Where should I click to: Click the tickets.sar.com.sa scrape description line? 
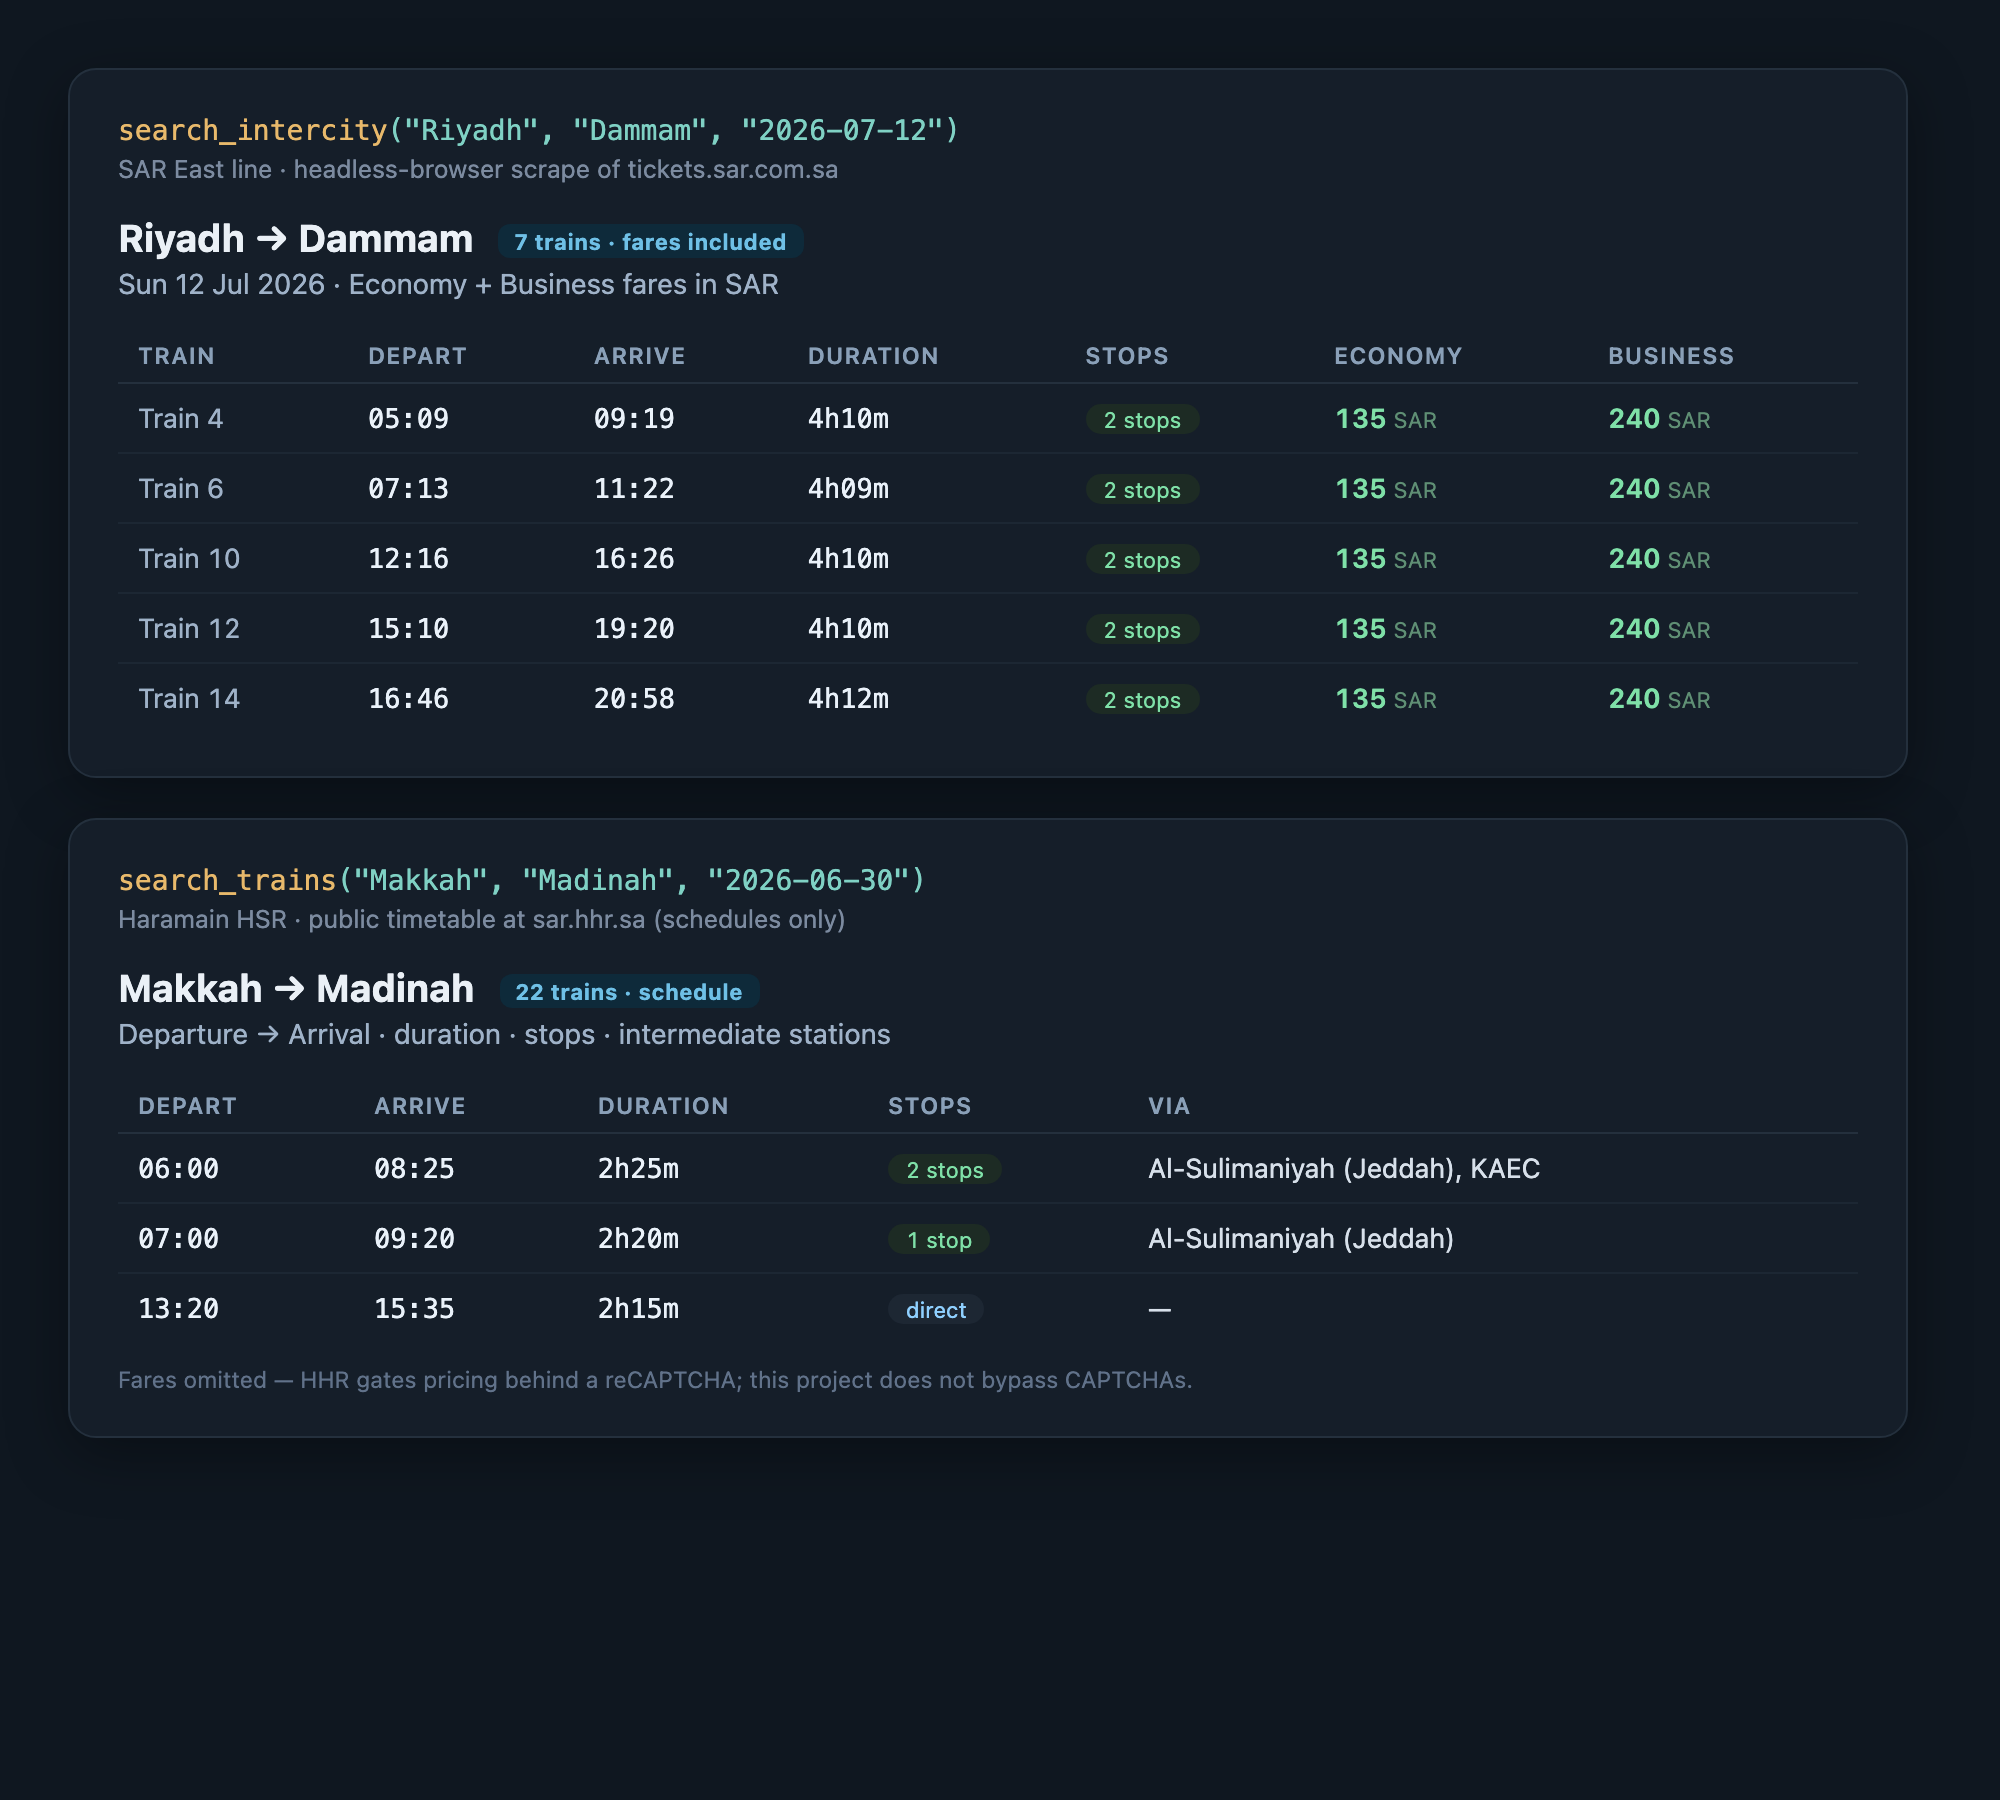[x=478, y=170]
